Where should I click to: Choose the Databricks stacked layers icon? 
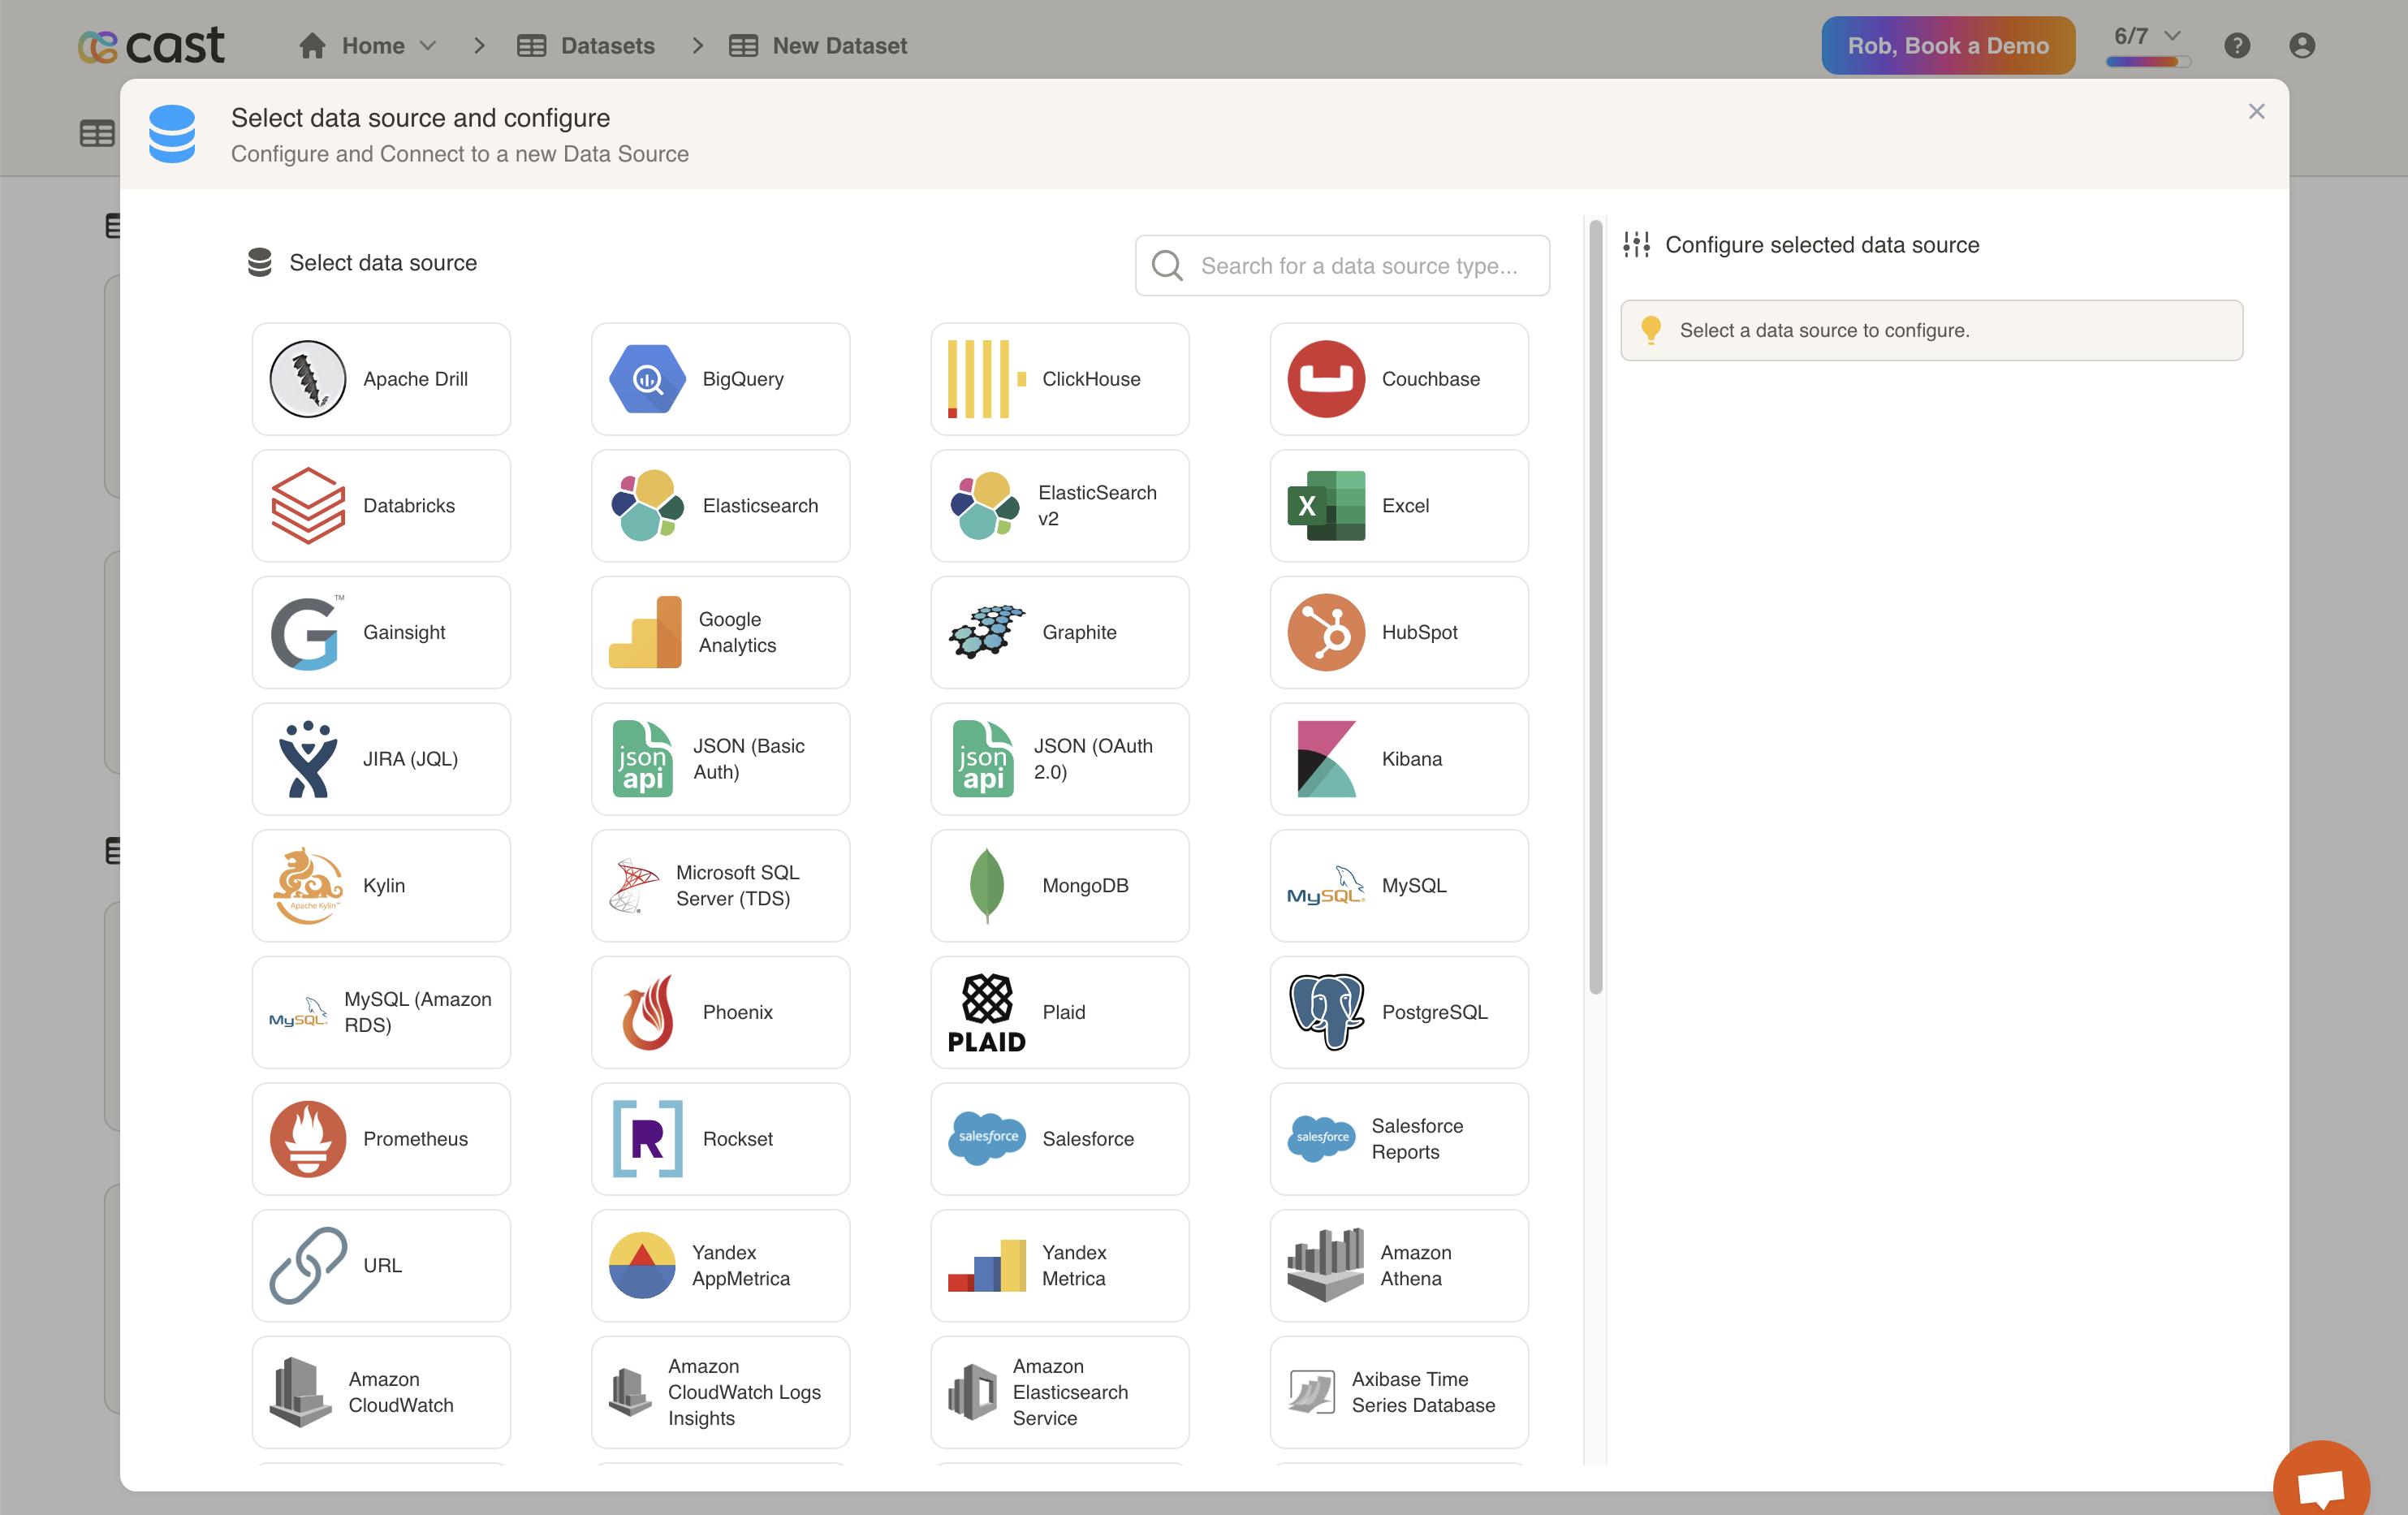coord(308,506)
